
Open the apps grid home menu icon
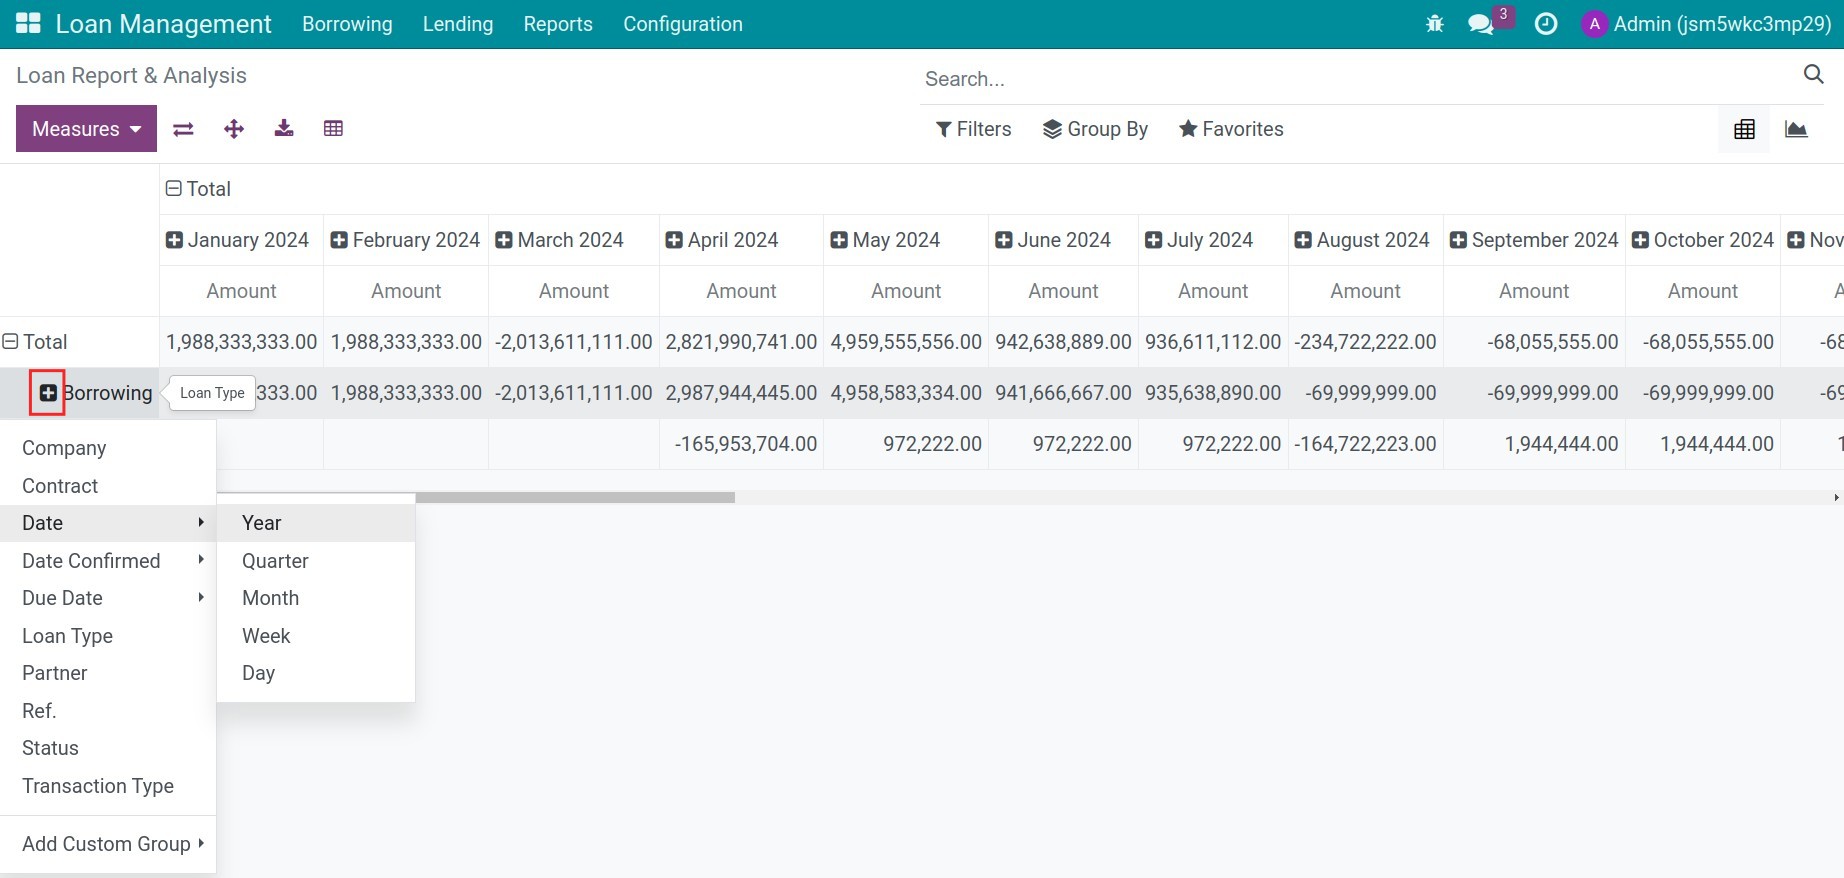point(28,24)
